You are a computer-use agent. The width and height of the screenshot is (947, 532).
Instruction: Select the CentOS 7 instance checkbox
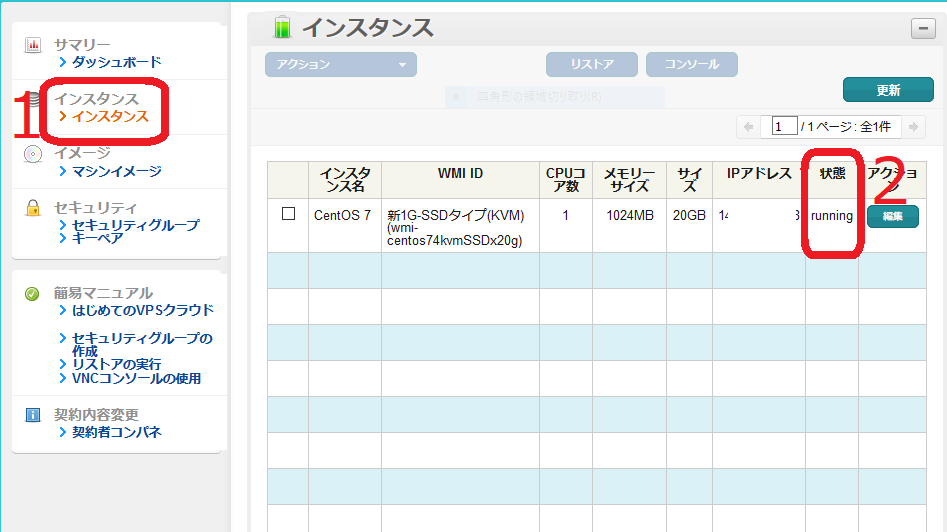[289, 214]
